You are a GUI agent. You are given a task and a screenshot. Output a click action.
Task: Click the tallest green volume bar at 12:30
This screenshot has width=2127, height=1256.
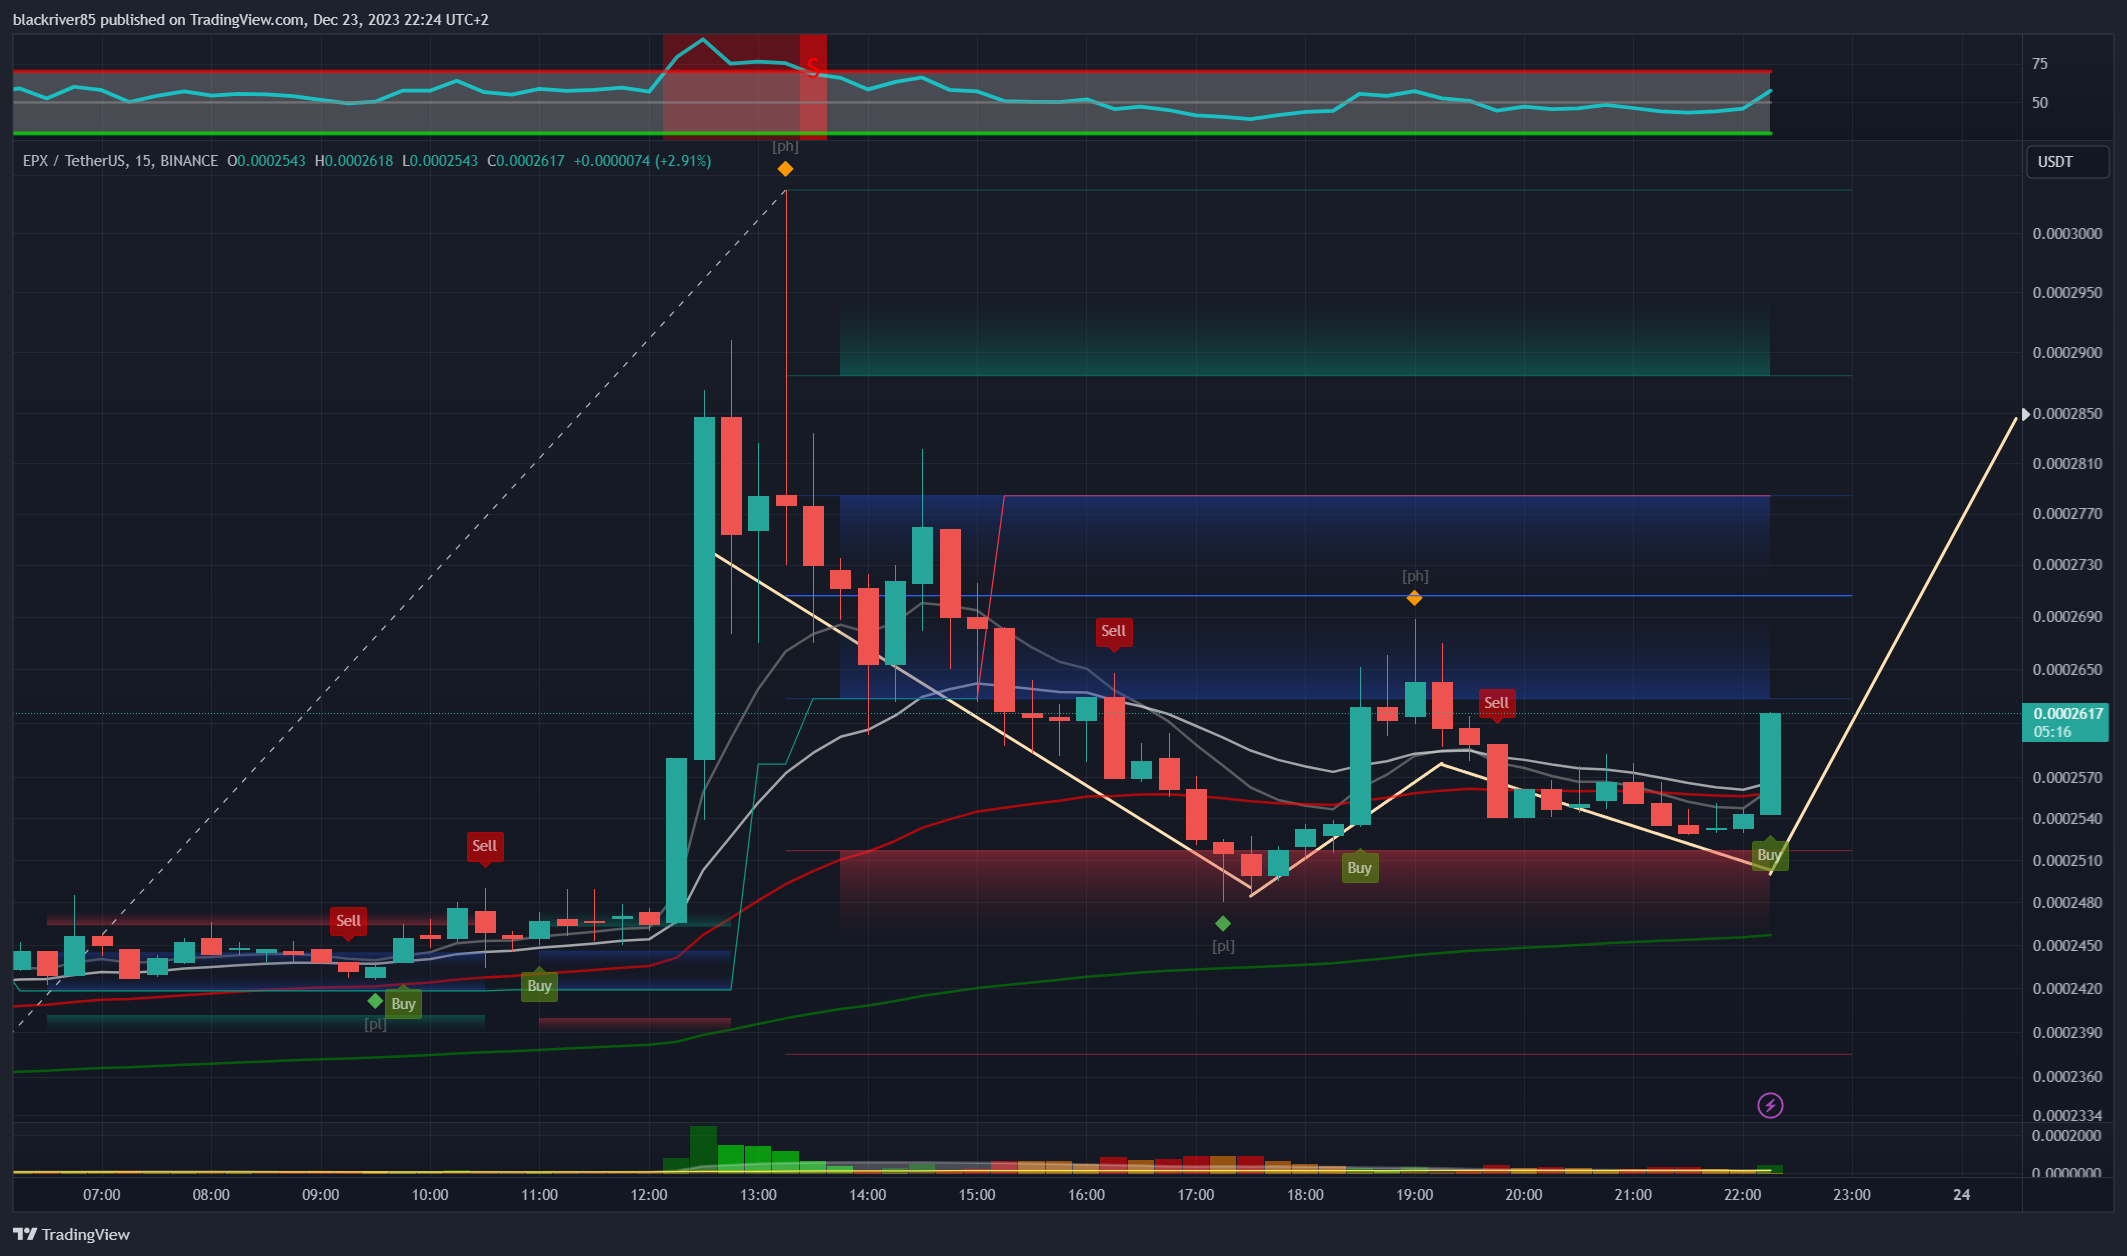coord(704,1149)
